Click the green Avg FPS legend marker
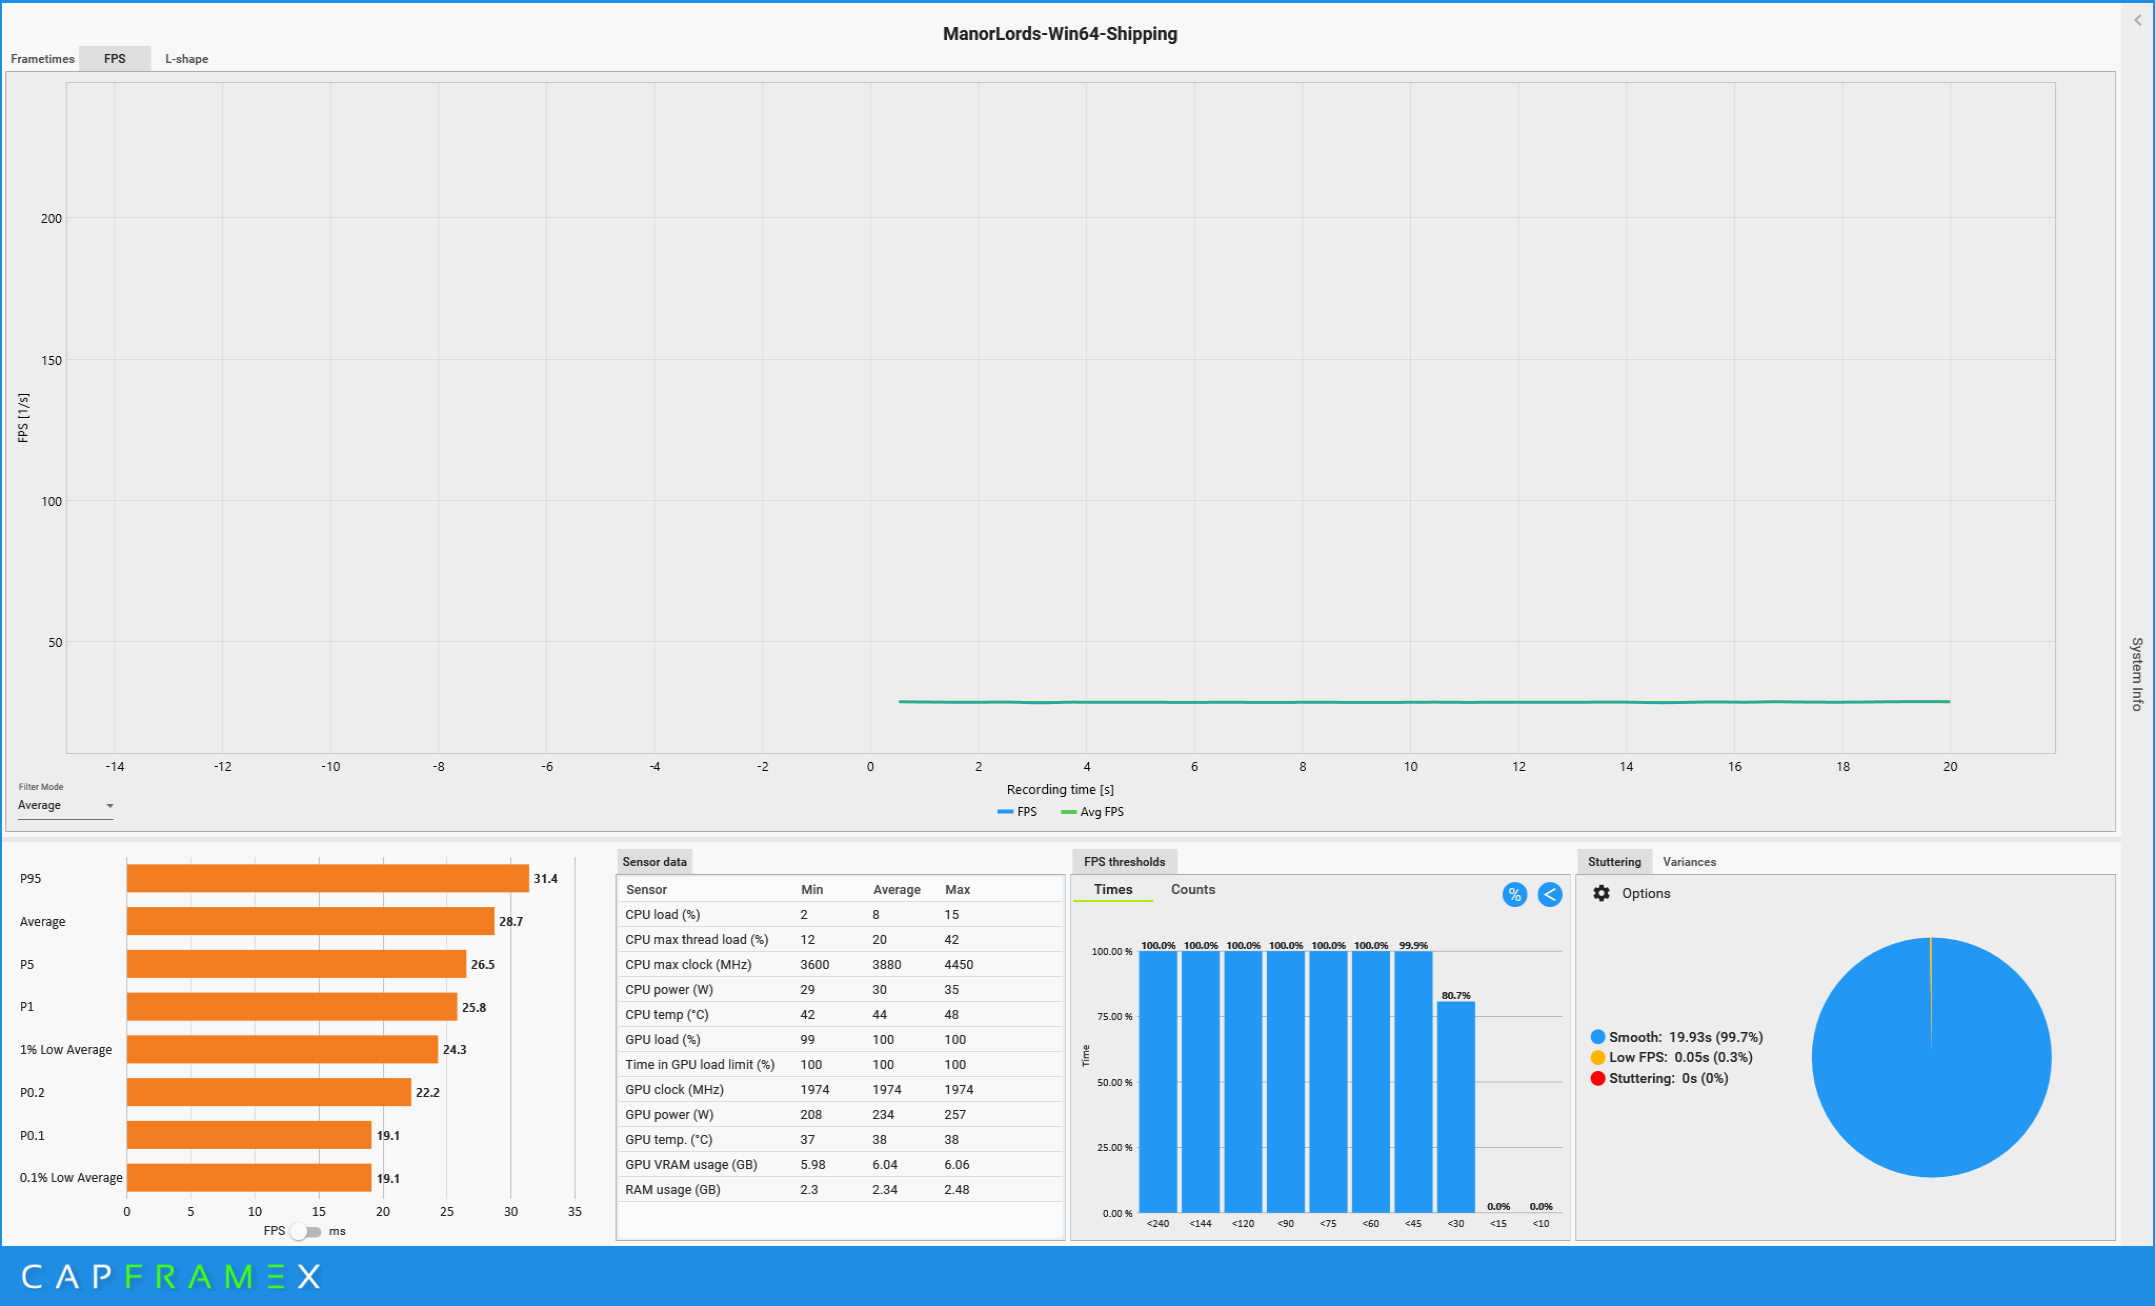The image size is (2155, 1306). (1068, 812)
